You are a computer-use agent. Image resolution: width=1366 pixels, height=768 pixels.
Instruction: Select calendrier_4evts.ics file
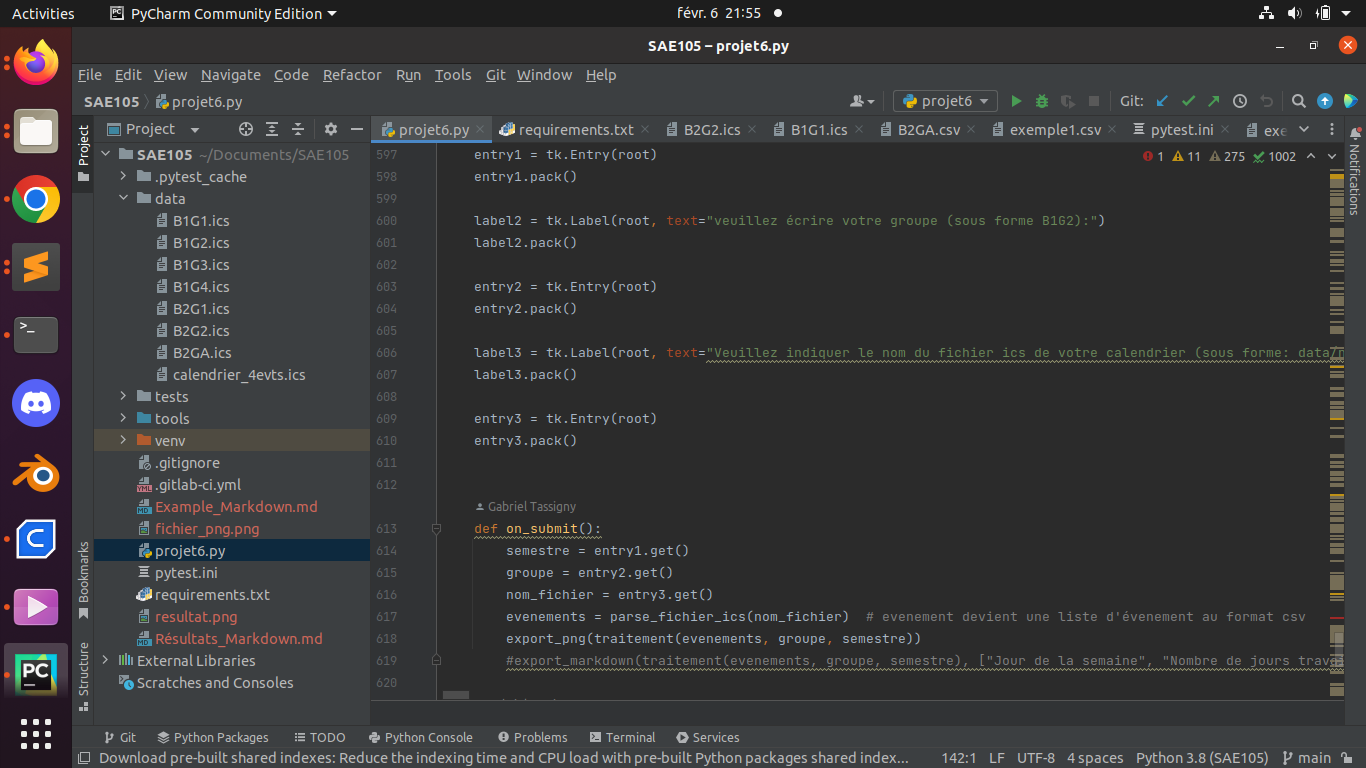pos(239,375)
